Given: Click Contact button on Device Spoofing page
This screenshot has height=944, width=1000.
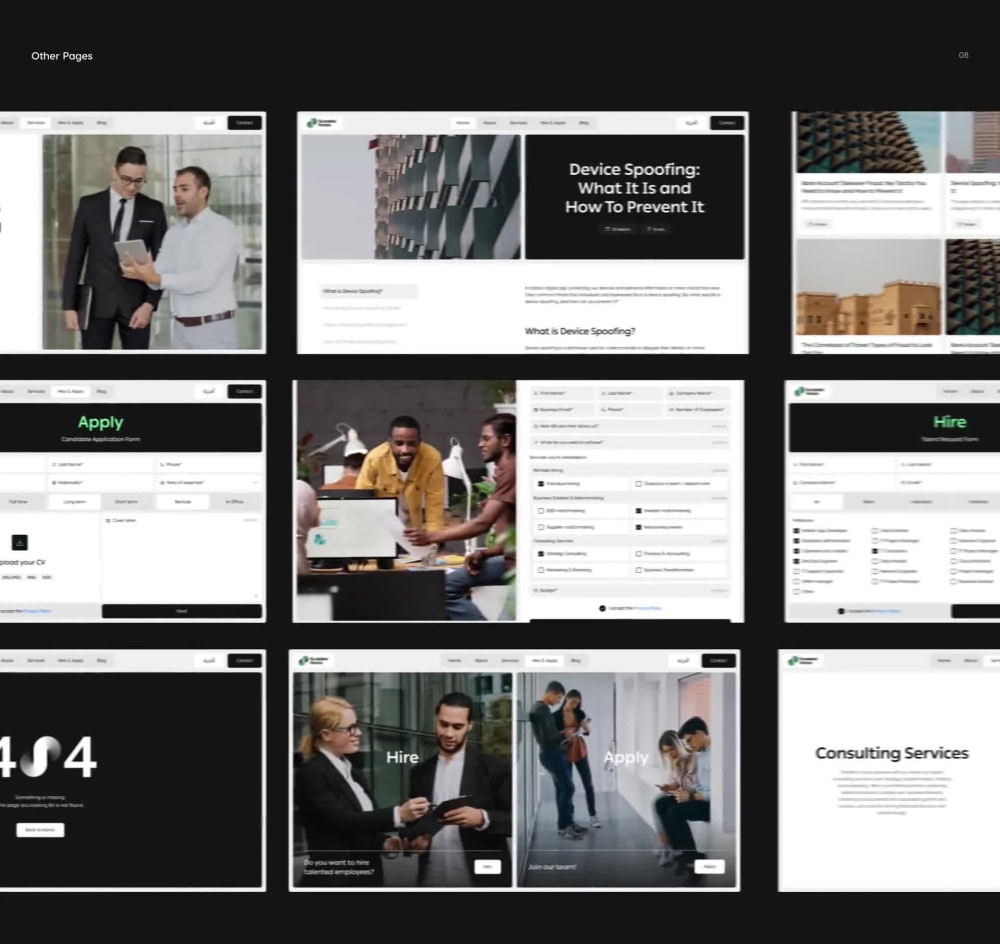Looking at the screenshot, I should pyautogui.click(x=727, y=122).
